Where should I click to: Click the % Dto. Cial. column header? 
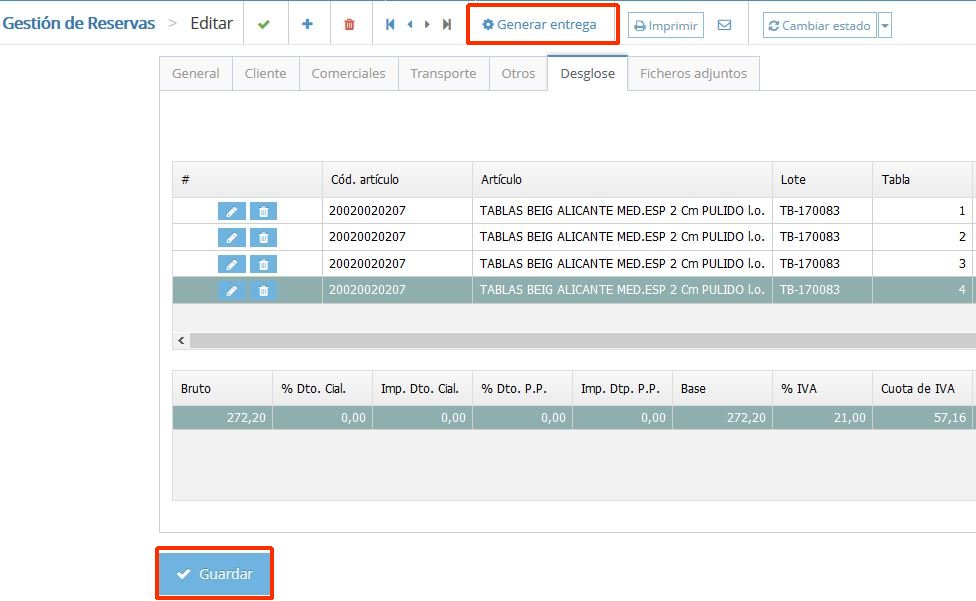point(322,389)
